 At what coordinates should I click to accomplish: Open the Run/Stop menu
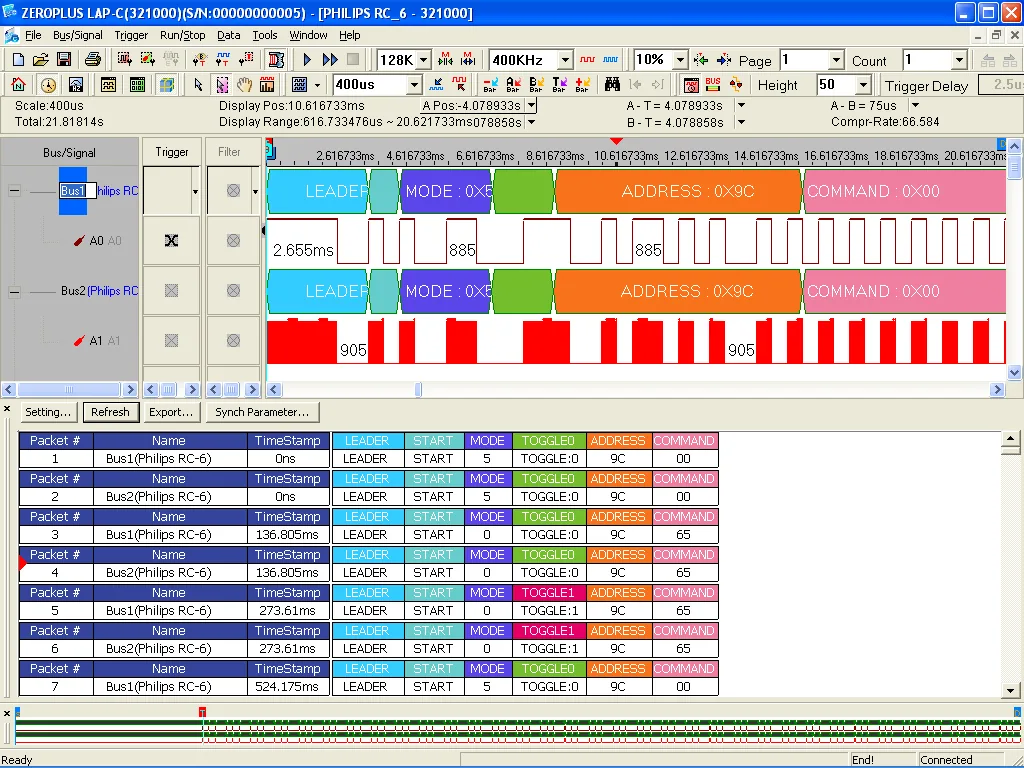[x=183, y=35]
